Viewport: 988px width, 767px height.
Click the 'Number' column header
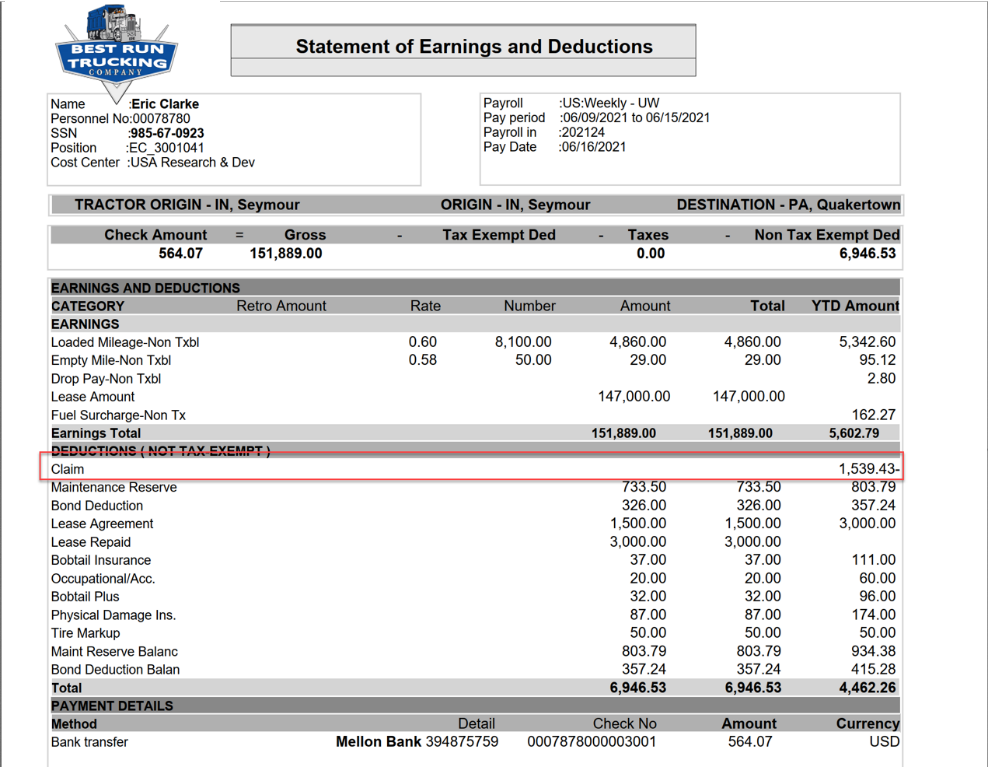pos(529,306)
